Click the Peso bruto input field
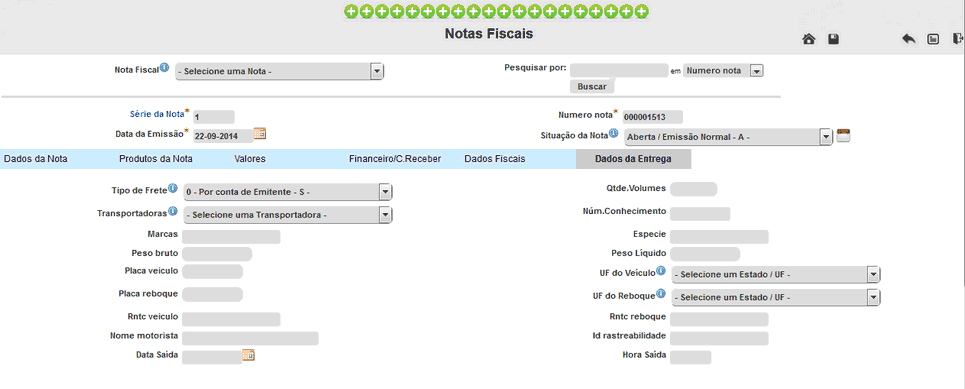 click(x=217, y=254)
